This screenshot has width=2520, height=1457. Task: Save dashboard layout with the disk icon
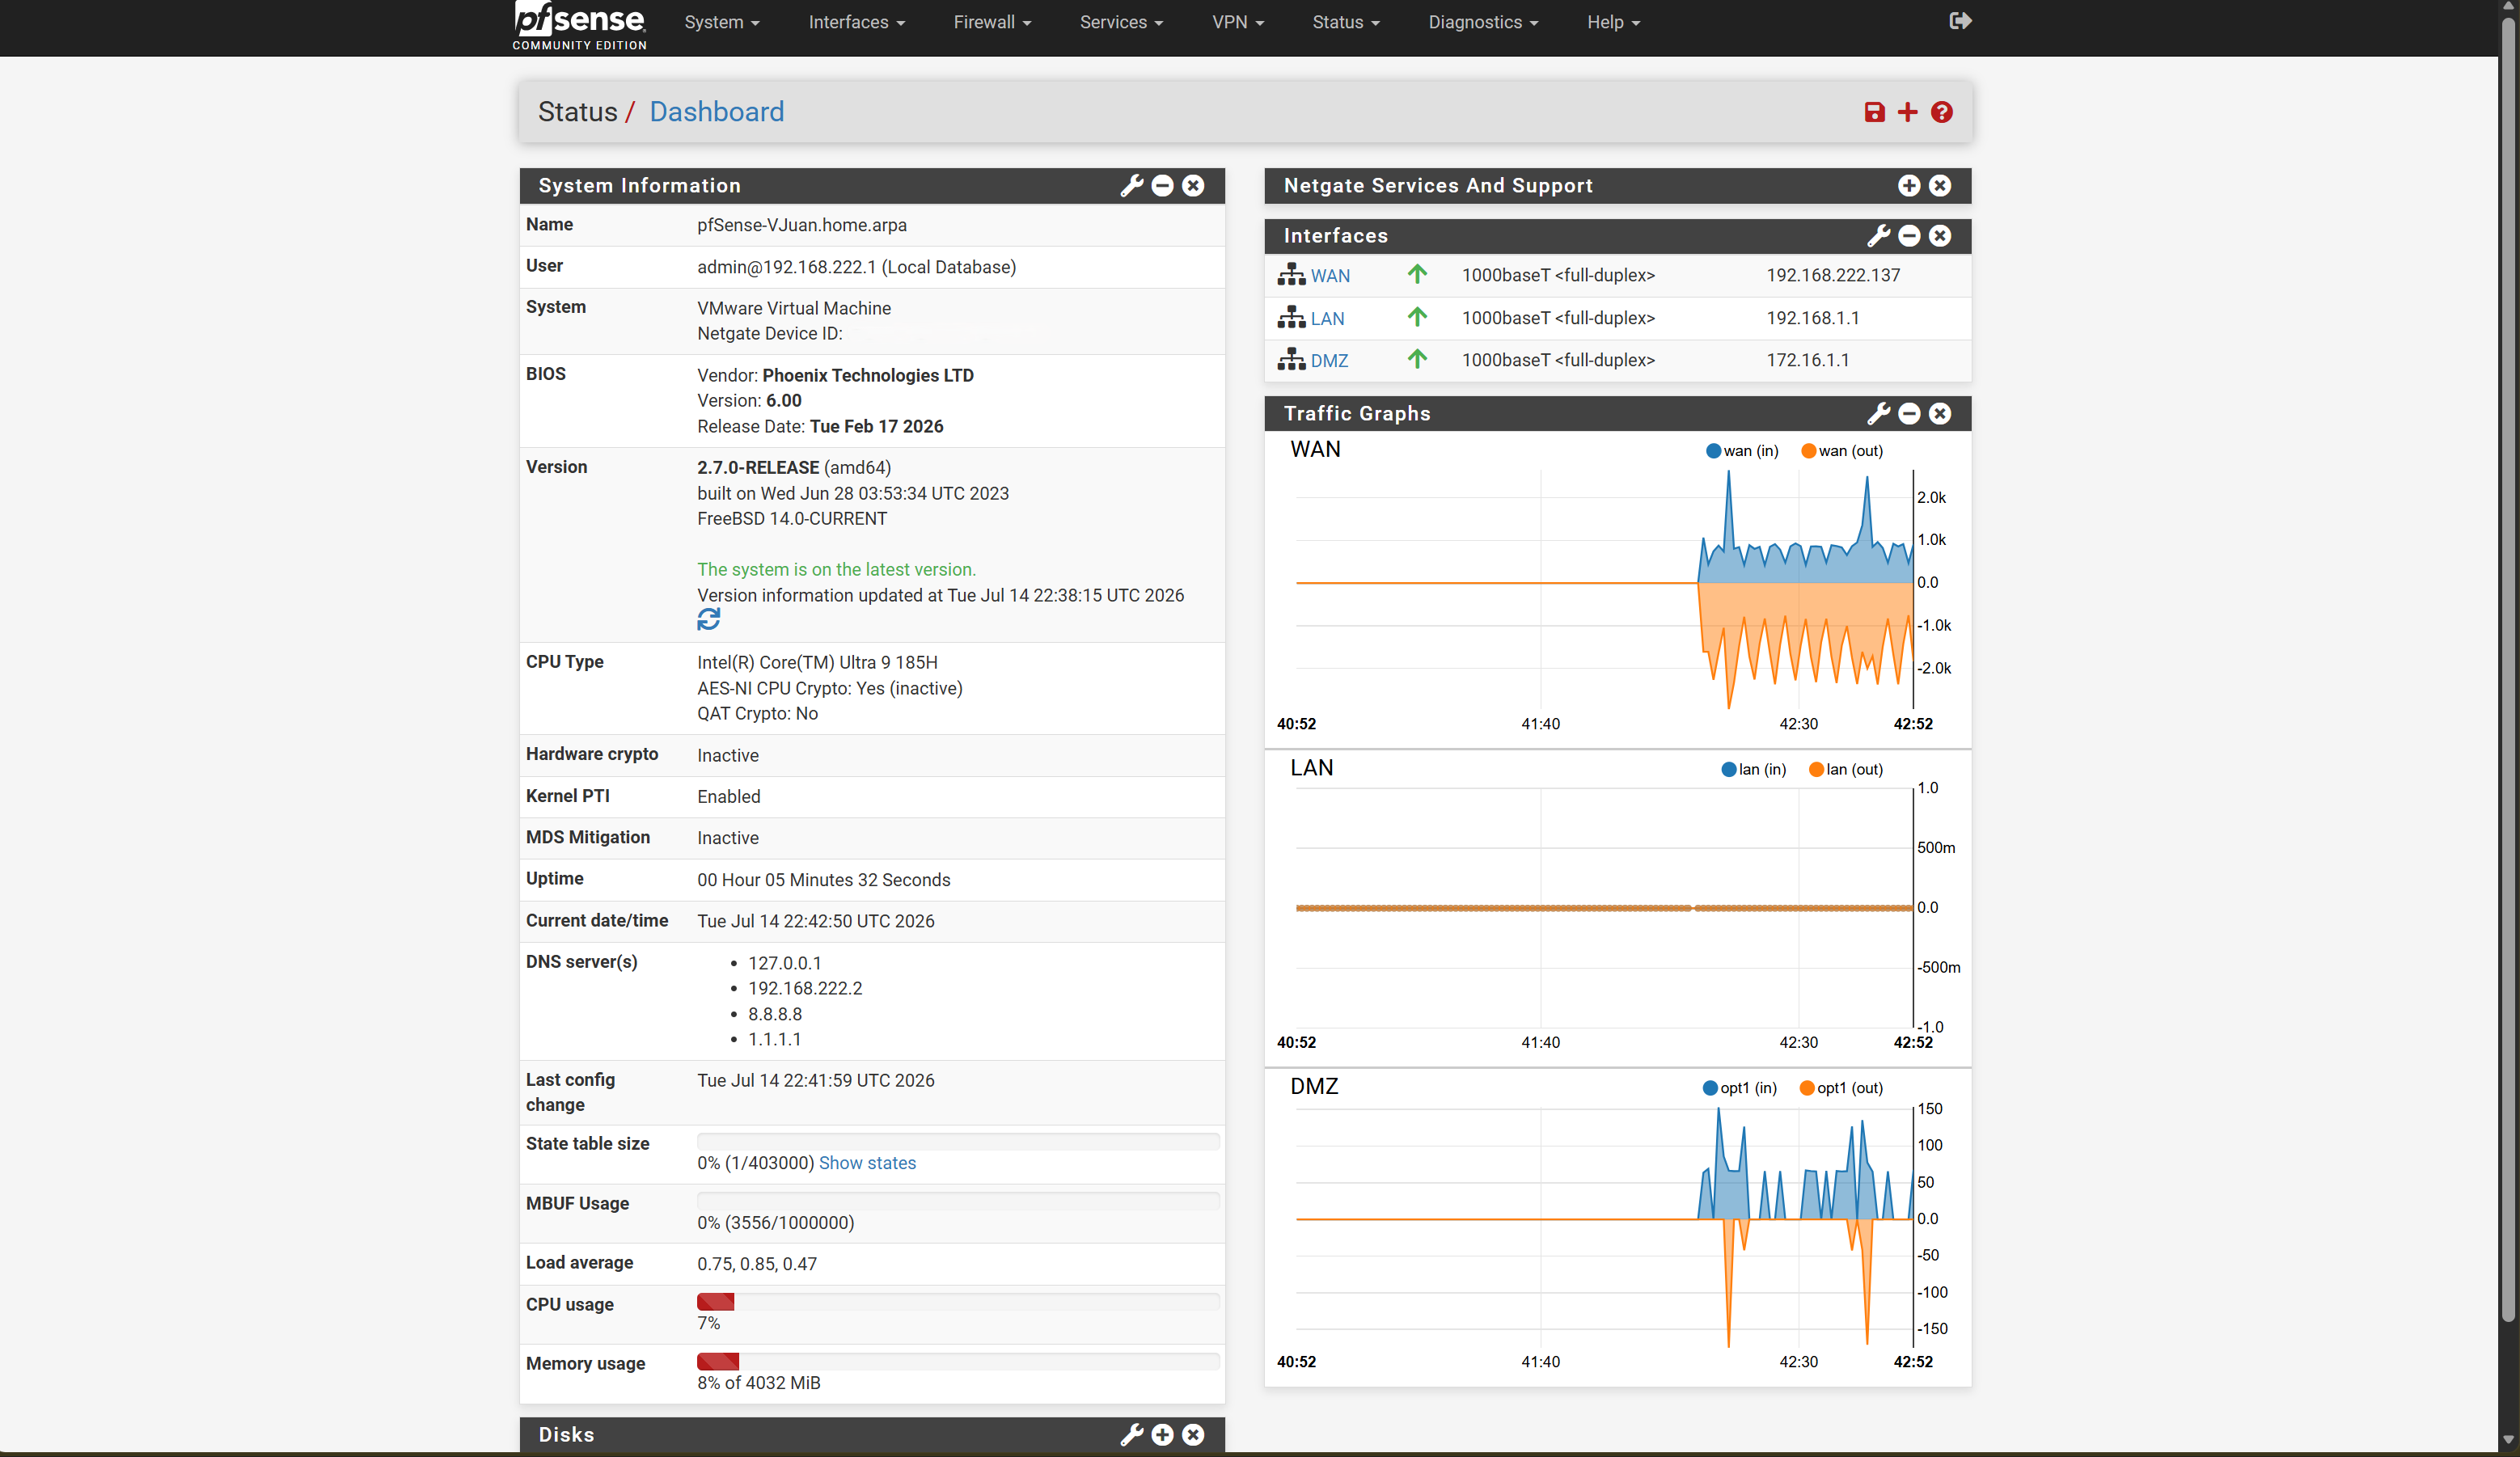coord(1874,112)
